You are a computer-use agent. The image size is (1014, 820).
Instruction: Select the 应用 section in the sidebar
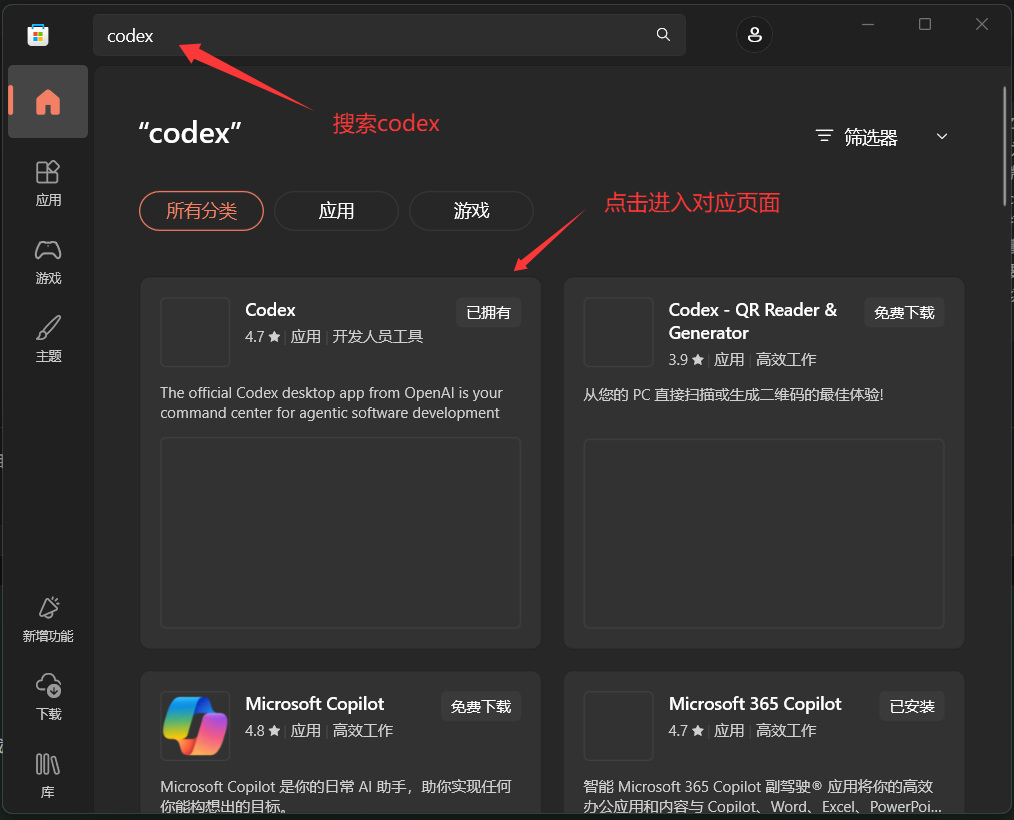click(x=47, y=183)
